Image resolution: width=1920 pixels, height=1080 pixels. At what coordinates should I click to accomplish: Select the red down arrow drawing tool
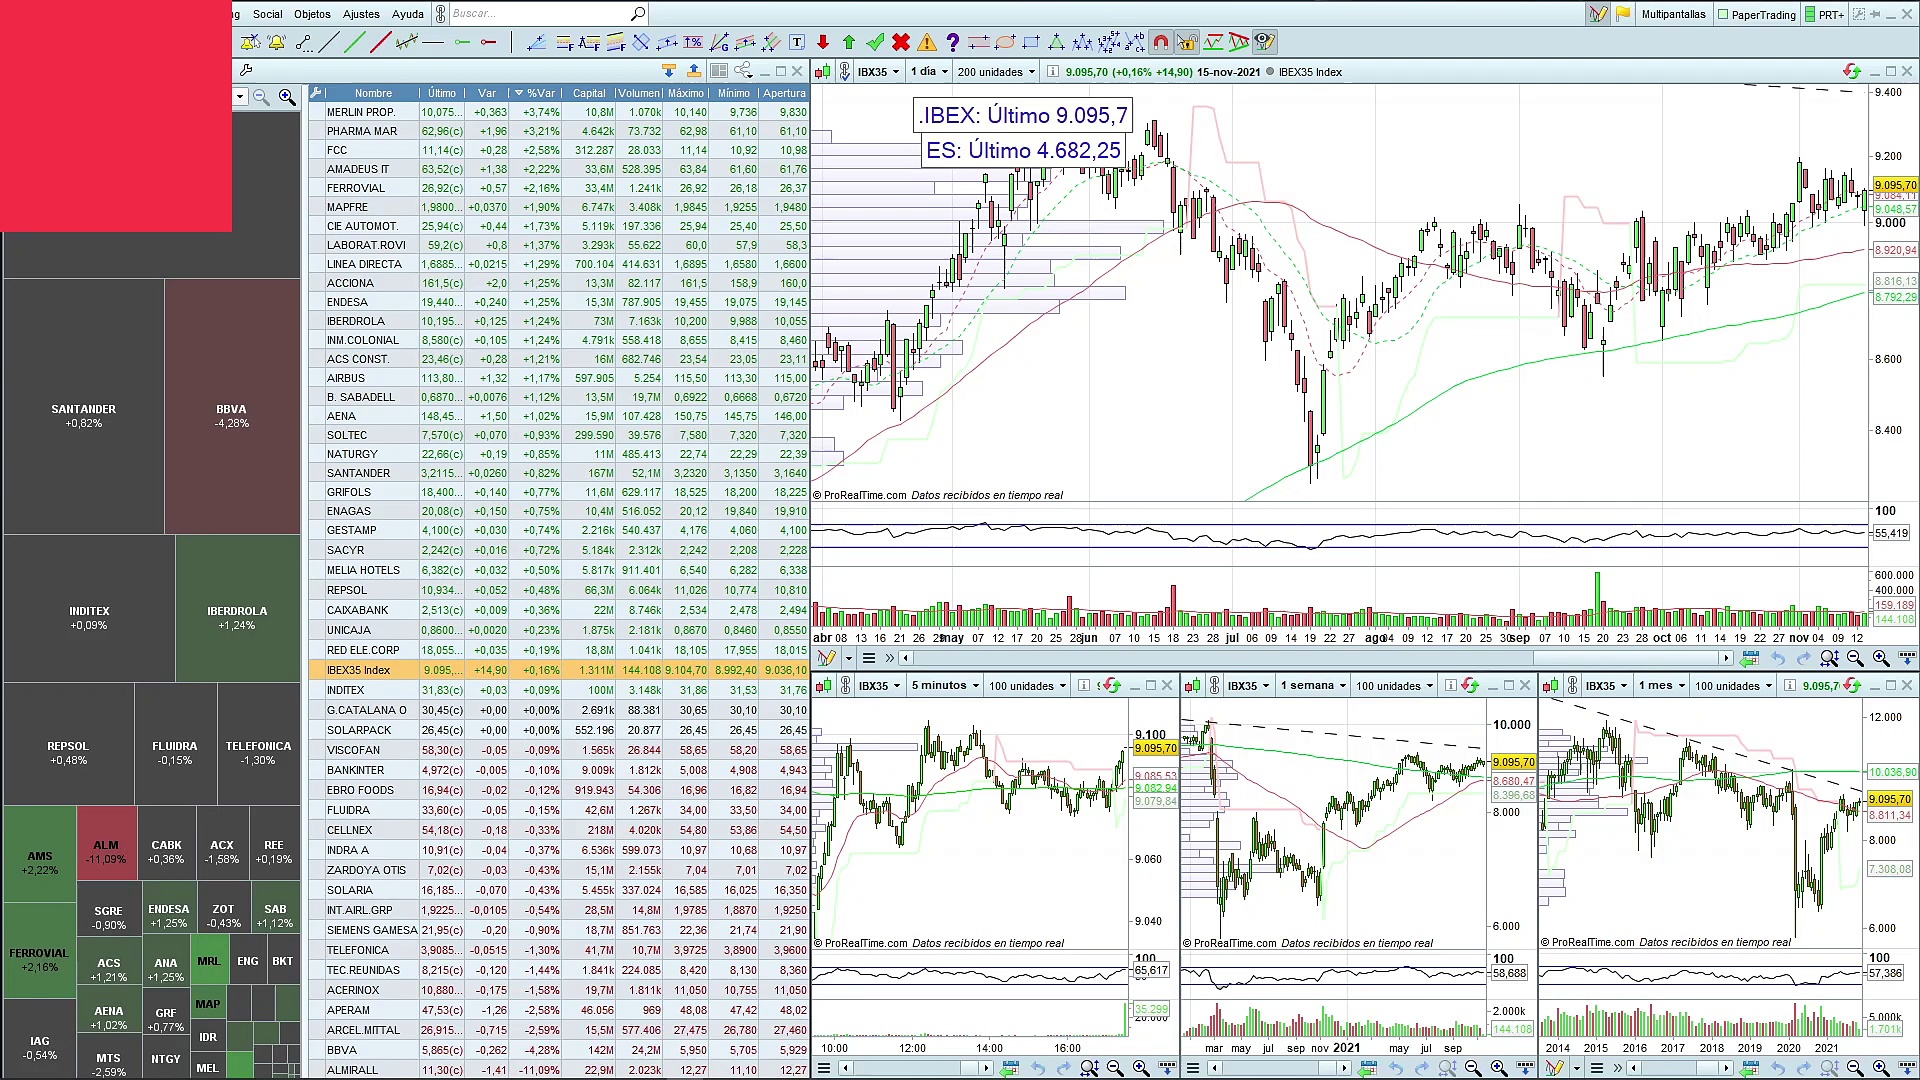(823, 42)
